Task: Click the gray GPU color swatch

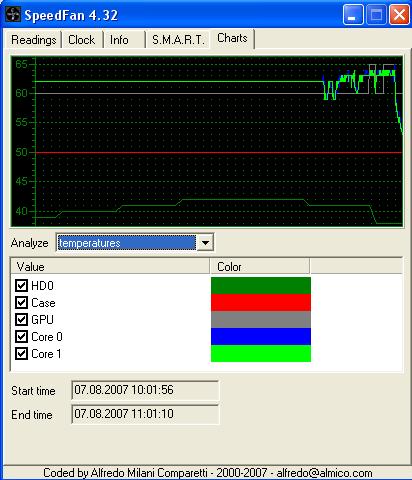Action: click(261, 320)
